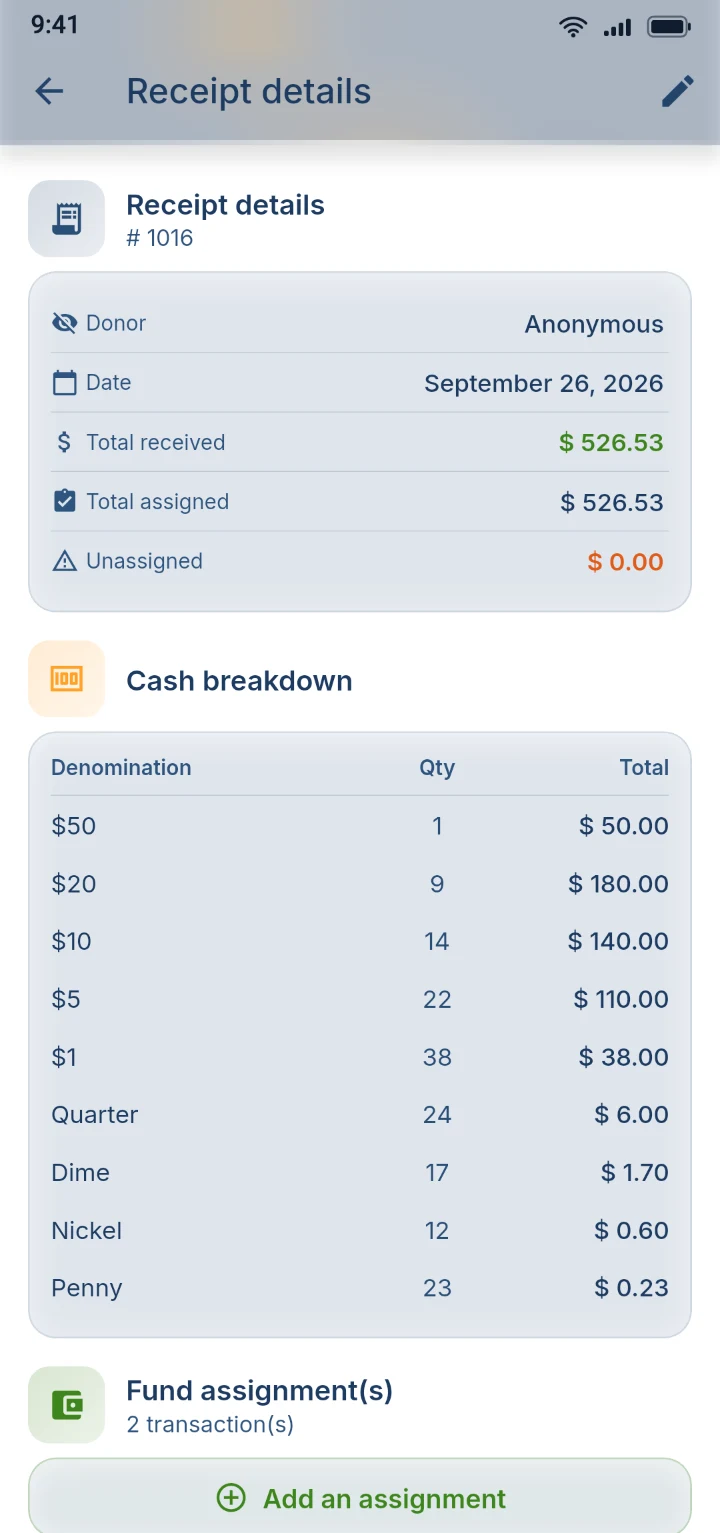Image resolution: width=720 pixels, height=1533 pixels.
Task: Tap the orange cash breakdown icon
Action: coord(66,679)
